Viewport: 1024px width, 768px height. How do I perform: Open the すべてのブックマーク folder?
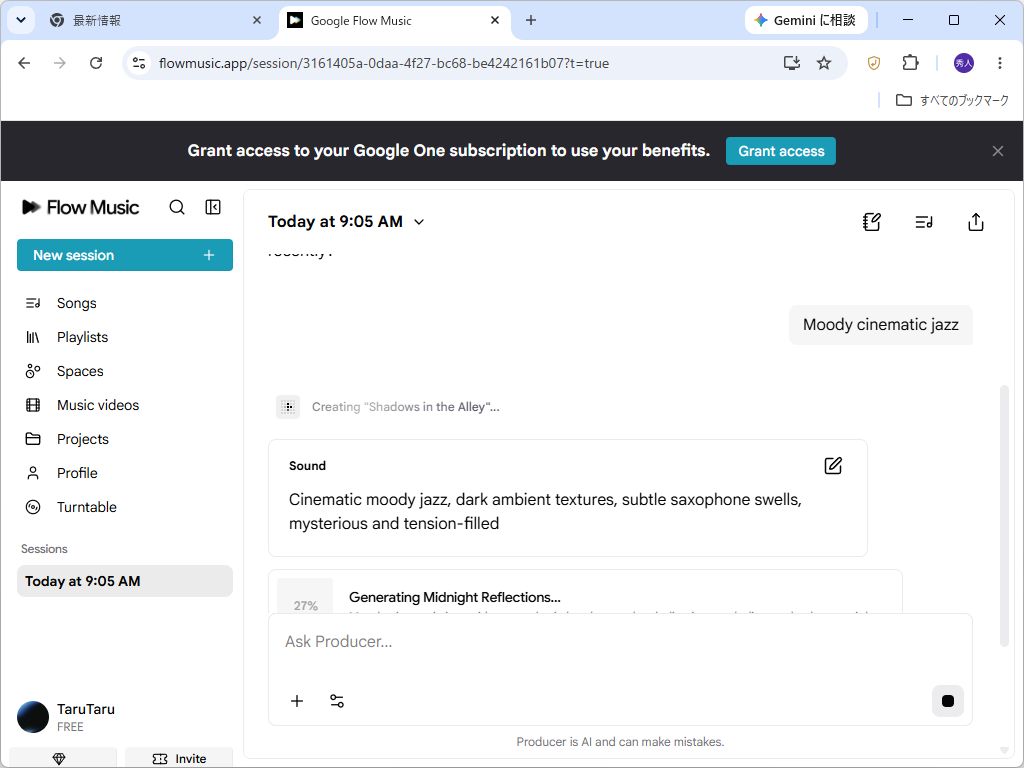[952, 100]
